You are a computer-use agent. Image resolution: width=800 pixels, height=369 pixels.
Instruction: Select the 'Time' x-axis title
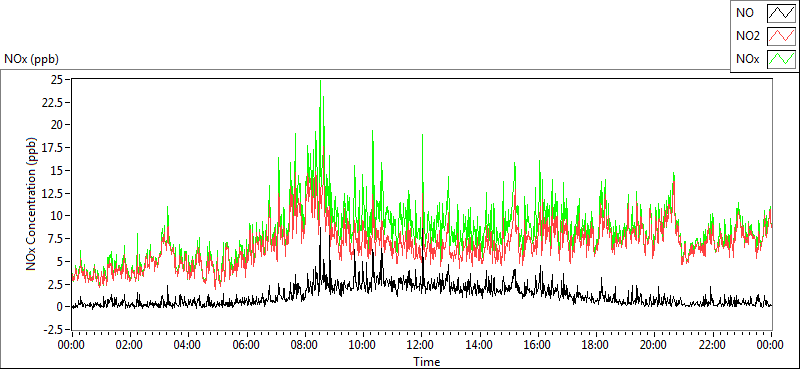click(426, 362)
